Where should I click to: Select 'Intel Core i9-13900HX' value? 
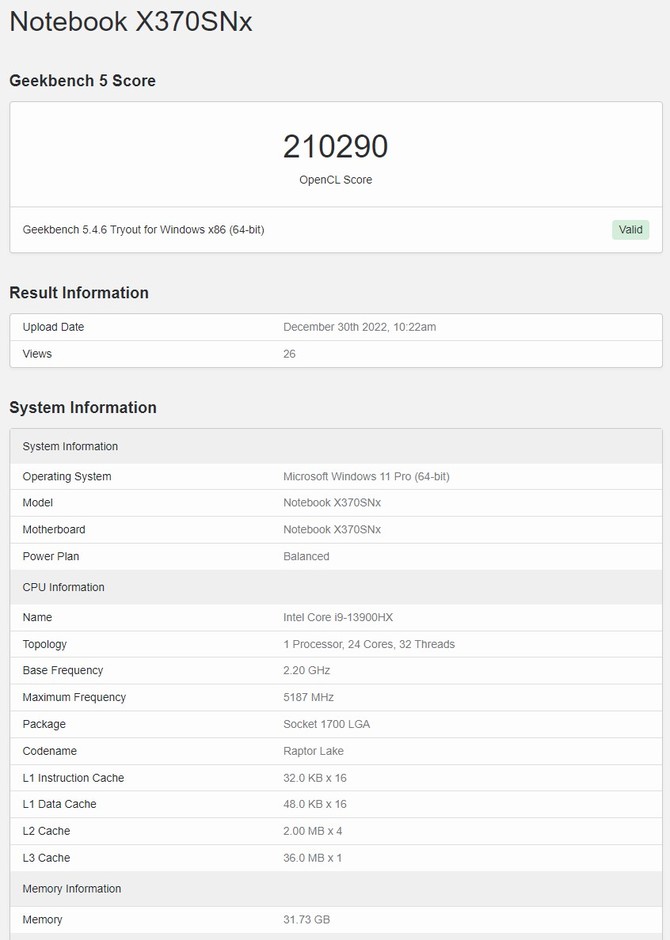[x=338, y=617]
